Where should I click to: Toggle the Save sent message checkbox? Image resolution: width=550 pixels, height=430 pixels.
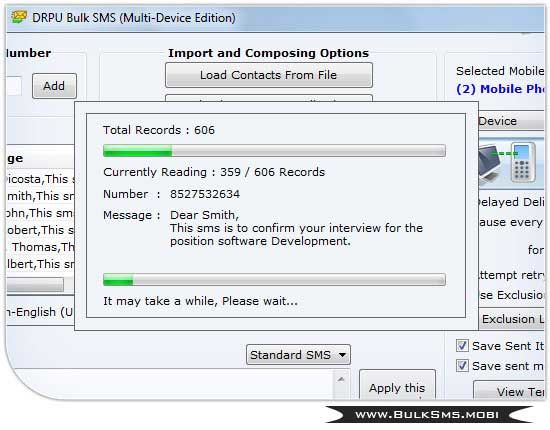pos(462,366)
